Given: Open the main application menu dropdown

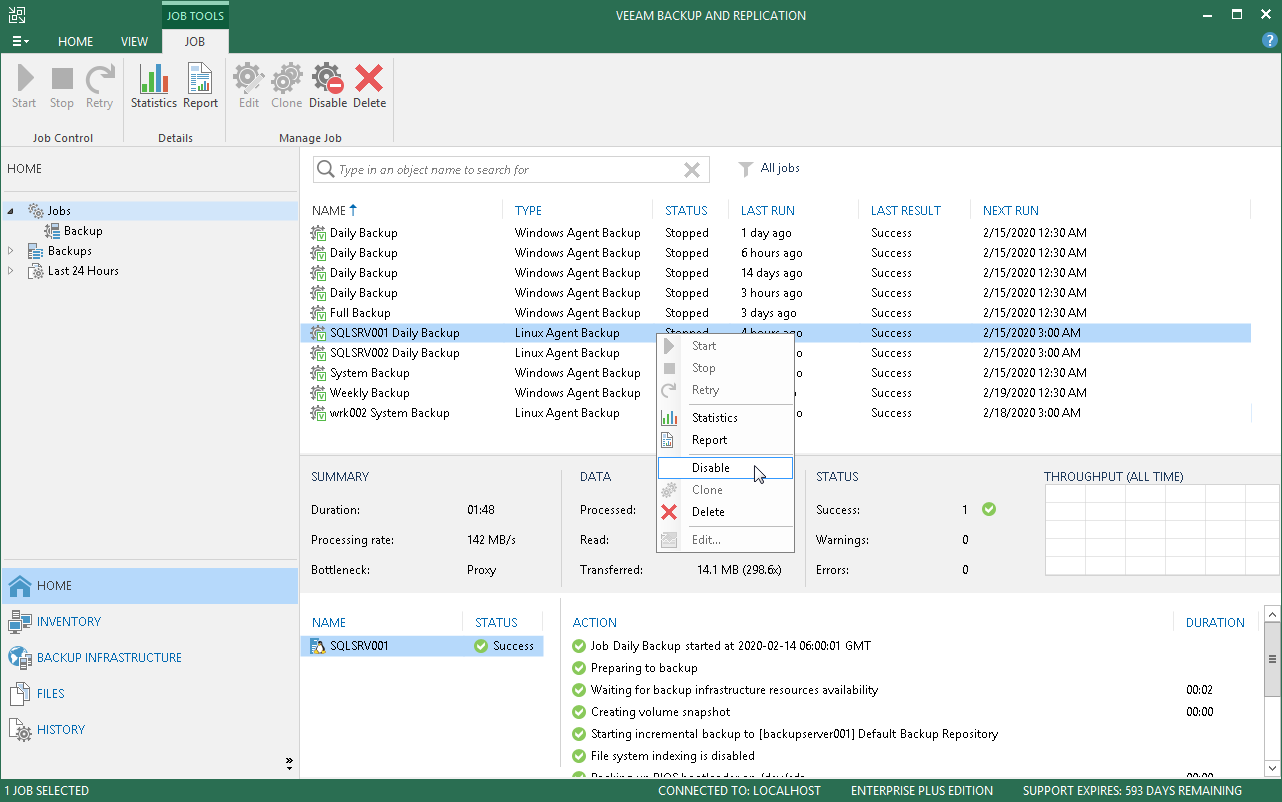Looking at the screenshot, I should [x=20, y=42].
